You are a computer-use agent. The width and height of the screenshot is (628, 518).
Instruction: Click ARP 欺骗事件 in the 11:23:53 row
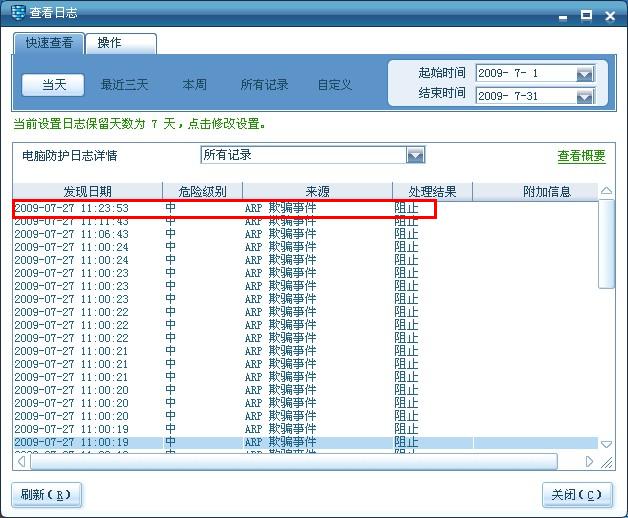pos(280,208)
